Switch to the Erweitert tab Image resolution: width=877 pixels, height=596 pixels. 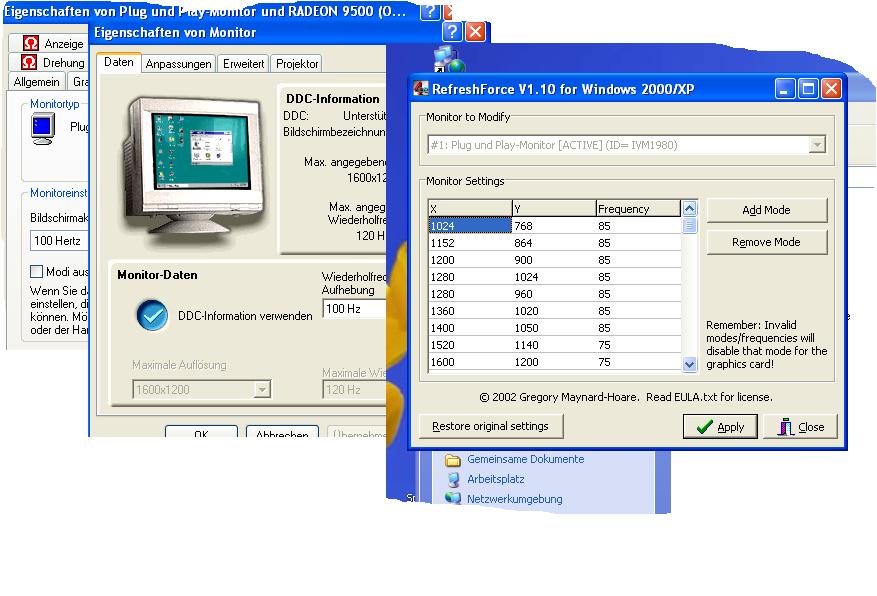coord(243,64)
